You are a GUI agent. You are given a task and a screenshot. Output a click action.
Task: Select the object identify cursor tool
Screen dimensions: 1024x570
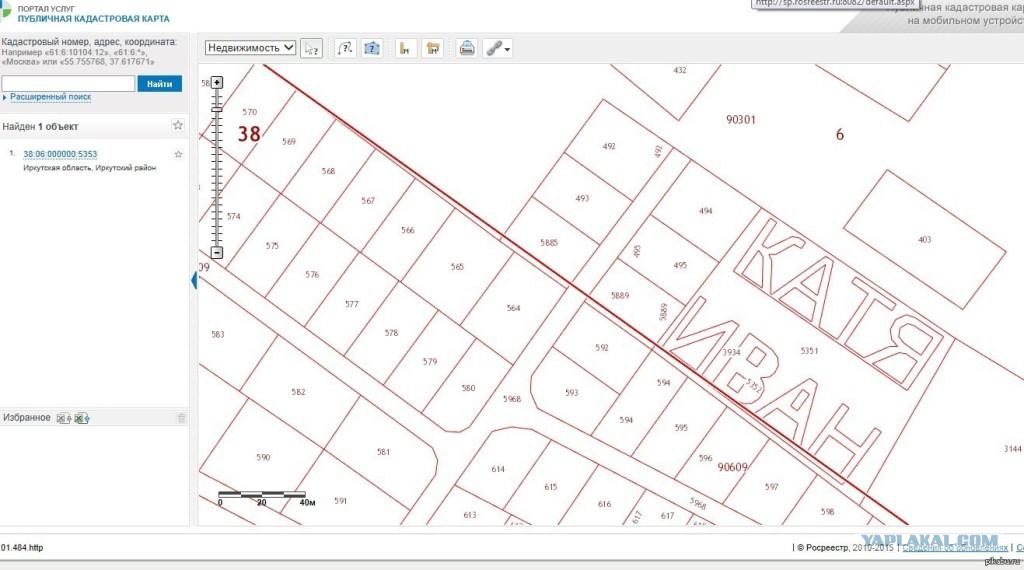312,48
